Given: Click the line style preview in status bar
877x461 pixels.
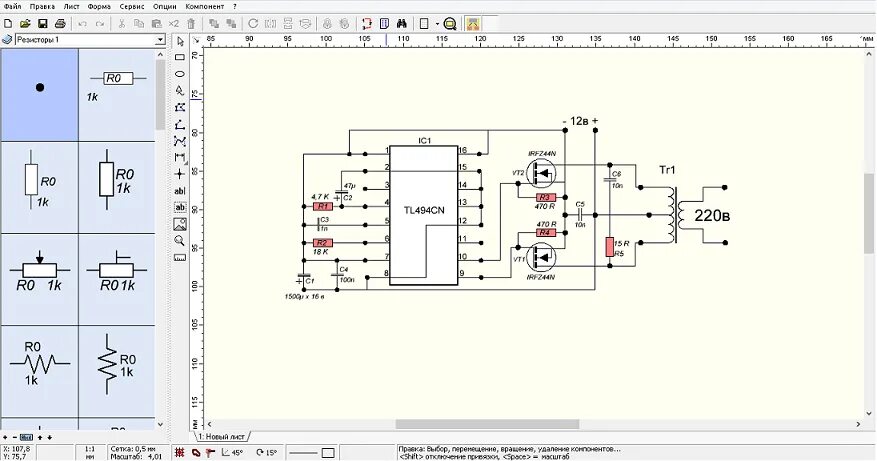Looking at the screenshot, I should pos(303,453).
